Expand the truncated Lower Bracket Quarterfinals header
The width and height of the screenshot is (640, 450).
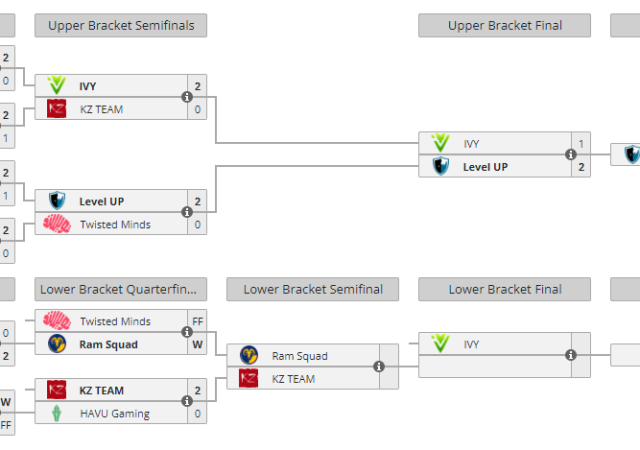(x=121, y=290)
